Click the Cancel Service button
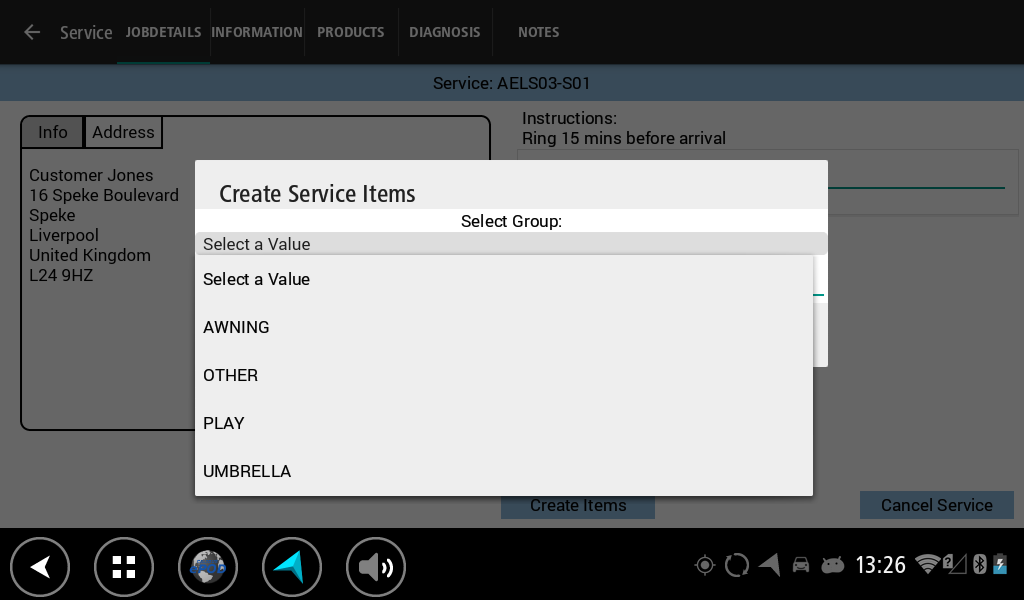 (936, 505)
